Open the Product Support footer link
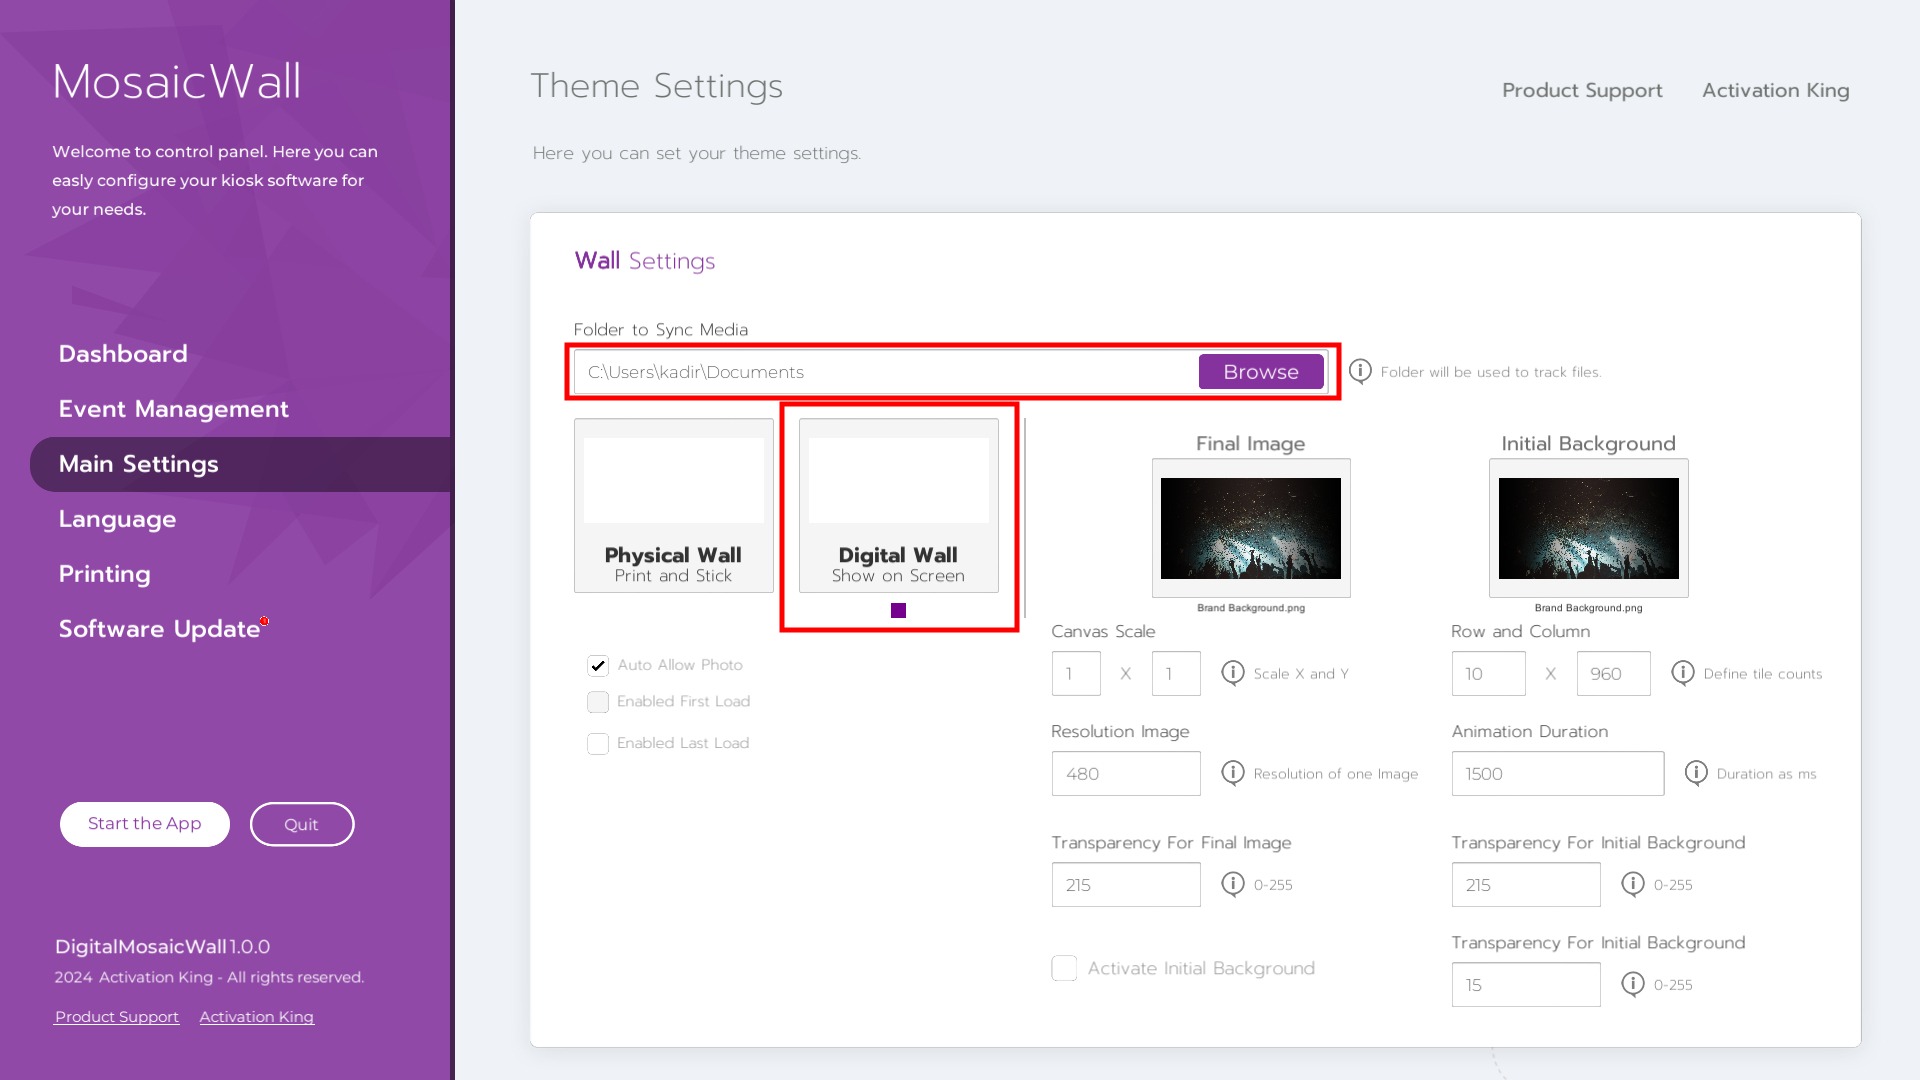1920x1080 pixels. 117,1017
